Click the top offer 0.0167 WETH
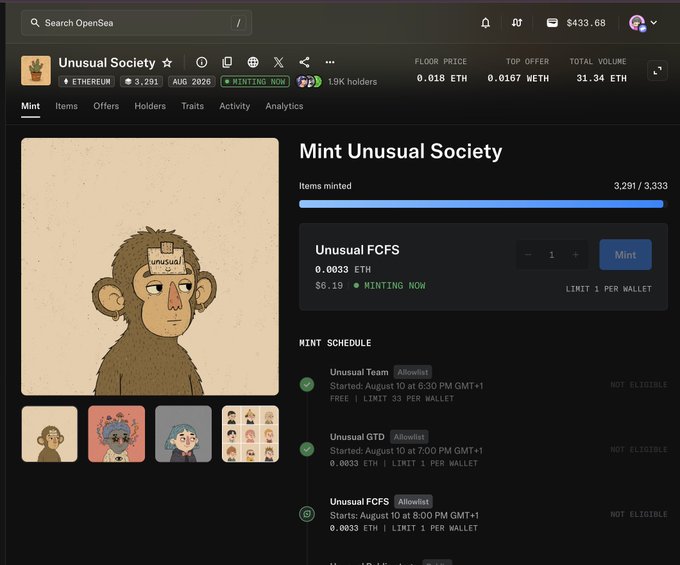 [518, 78]
